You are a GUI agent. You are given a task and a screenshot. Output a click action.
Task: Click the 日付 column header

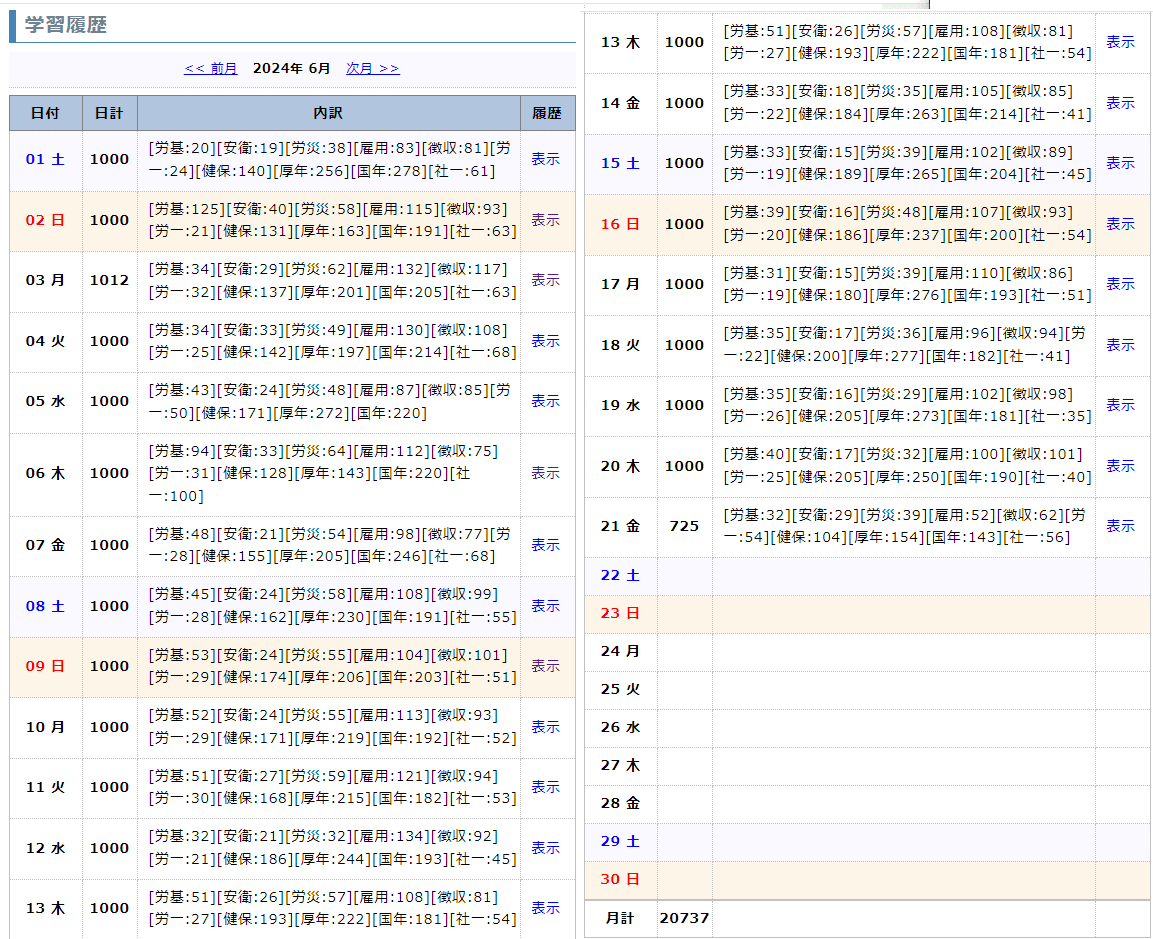pos(44,113)
